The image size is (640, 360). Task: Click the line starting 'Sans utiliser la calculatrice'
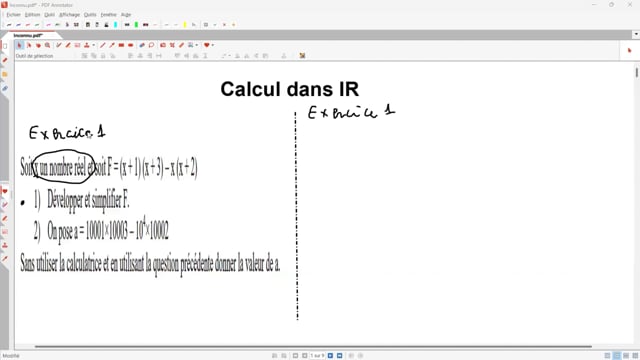click(150, 264)
